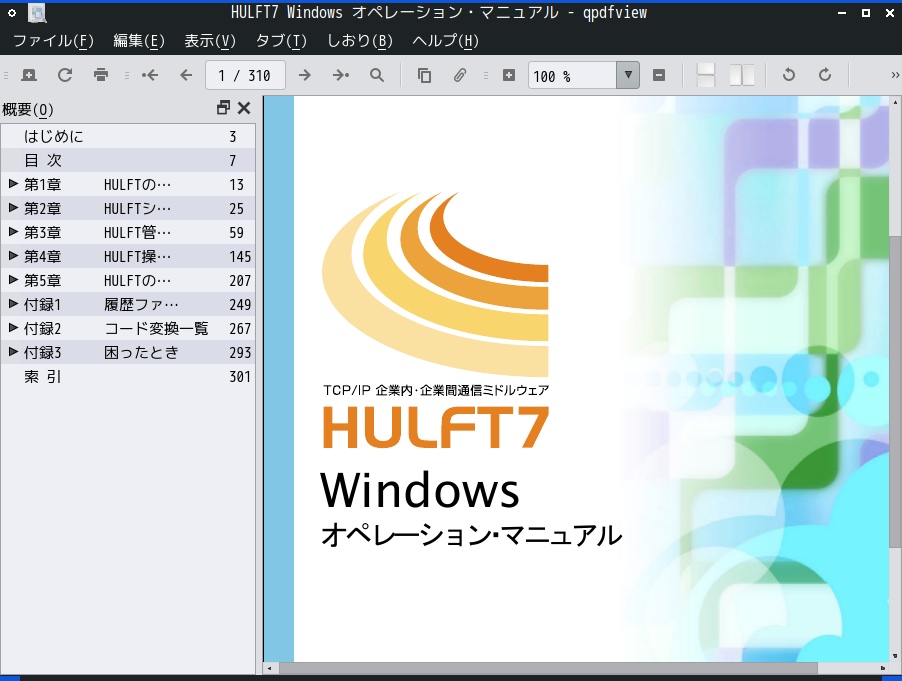The height and width of the screenshot is (681, 902).
Task: Click the HULFT7 logo on the page
Action: pos(436,427)
